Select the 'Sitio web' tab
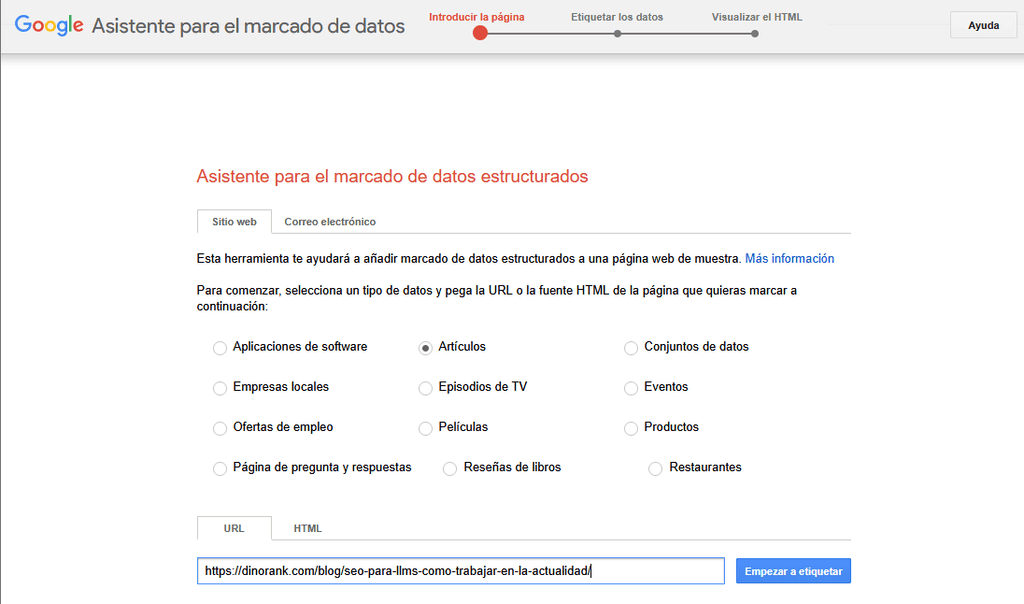 pyautogui.click(x=234, y=222)
